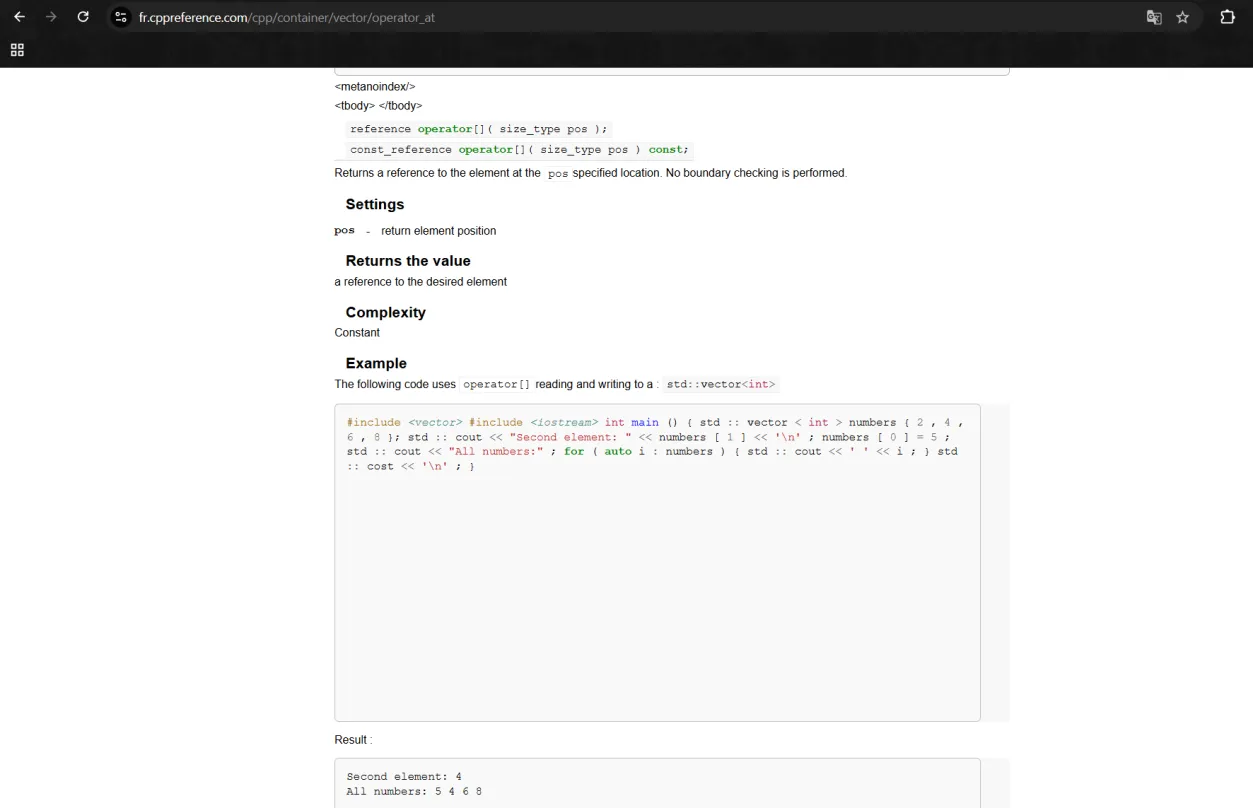Click 'main' function name in code

645,422
